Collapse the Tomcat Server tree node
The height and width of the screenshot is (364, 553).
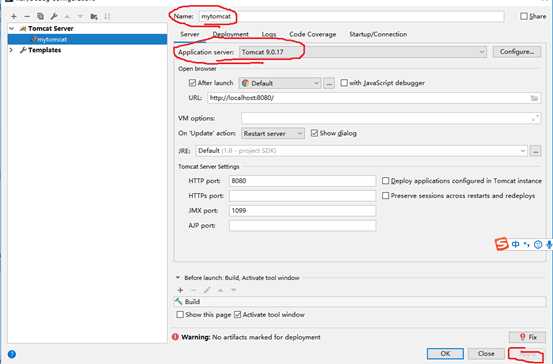[x=12, y=29]
